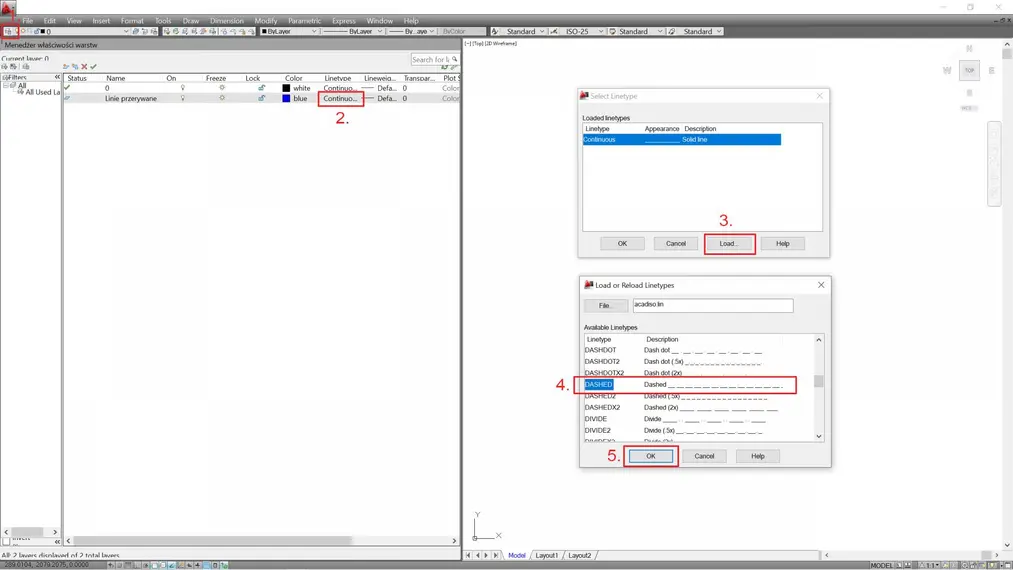
Task: Switch to the Model tab
Action: pyautogui.click(x=517, y=555)
